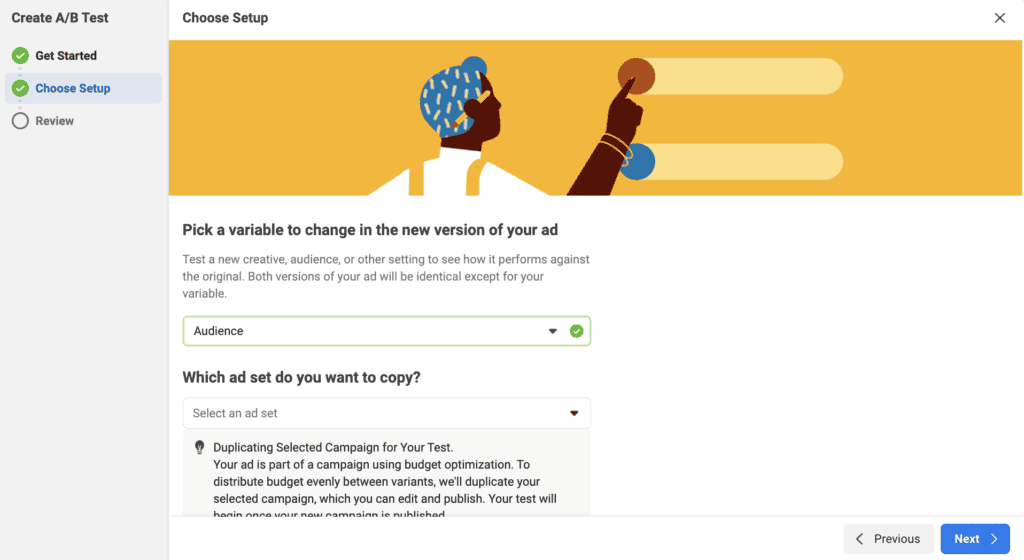Click the Previous button
The width and height of the screenshot is (1024, 560).
pyautogui.click(x=888, y=538)
